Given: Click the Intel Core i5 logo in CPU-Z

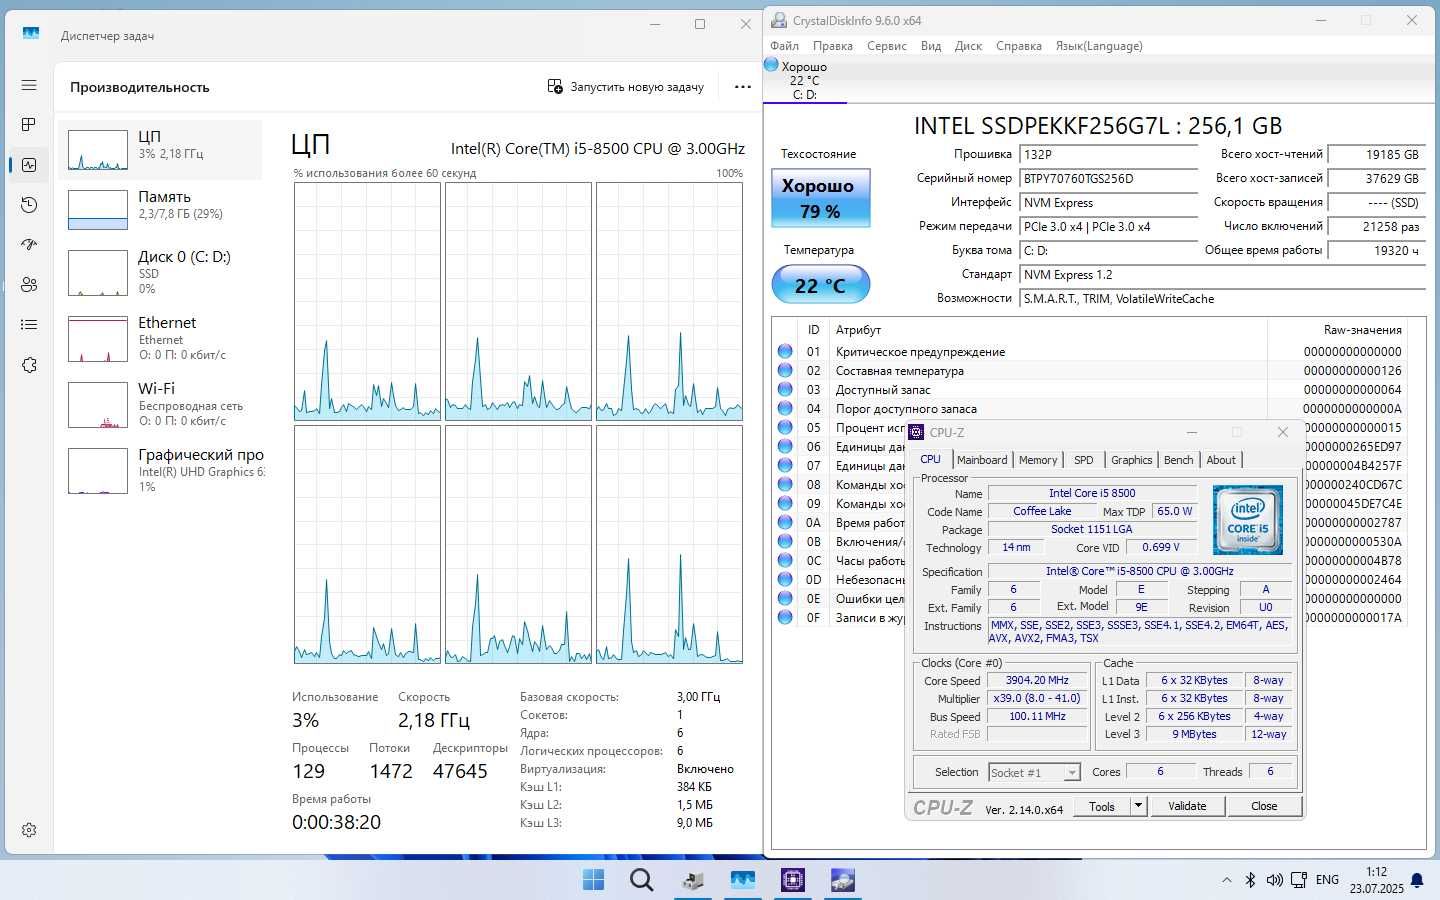Looking at the screenshot, I should tap(1247, 520).
